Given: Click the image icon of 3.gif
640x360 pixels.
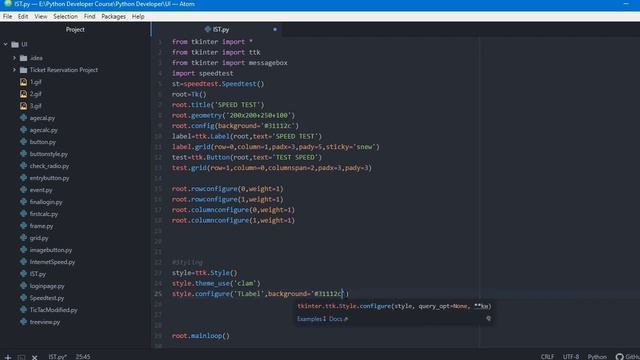Looking at the screenshot, I should [x=23, y=106].
